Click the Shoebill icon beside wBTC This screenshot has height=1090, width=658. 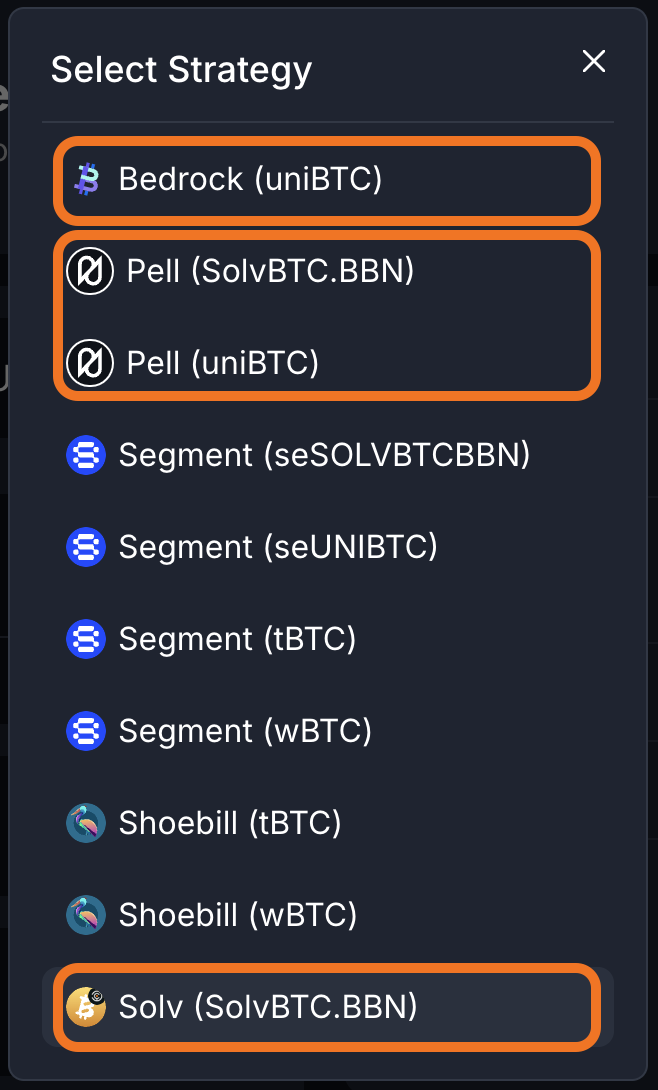pos(86,915)
